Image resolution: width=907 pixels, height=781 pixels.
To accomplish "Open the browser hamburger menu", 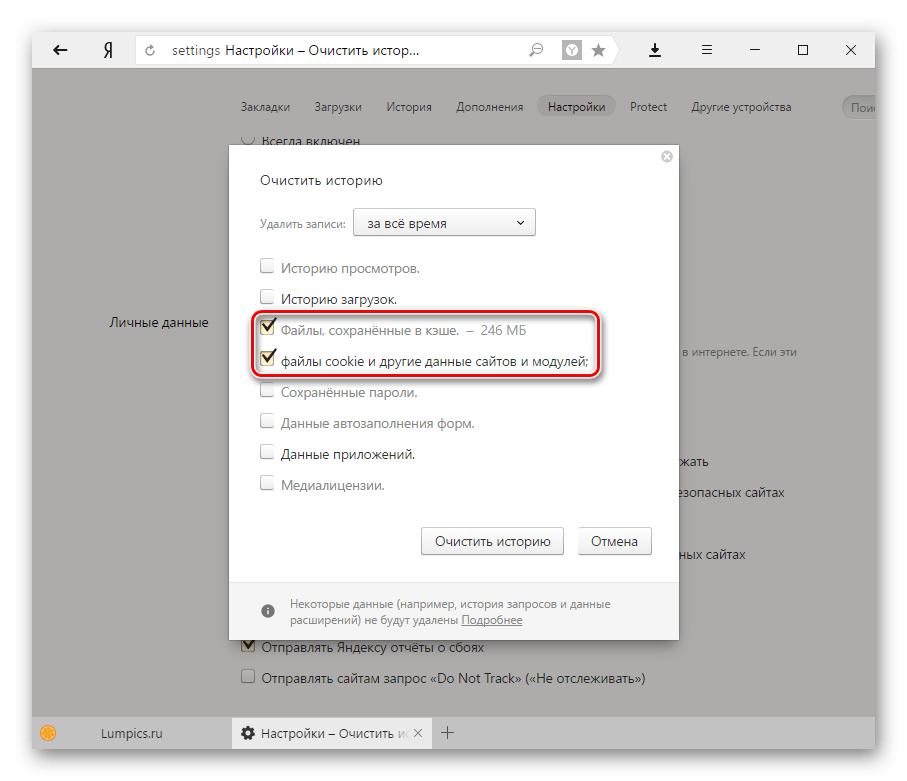I will [x=707, y=50].
